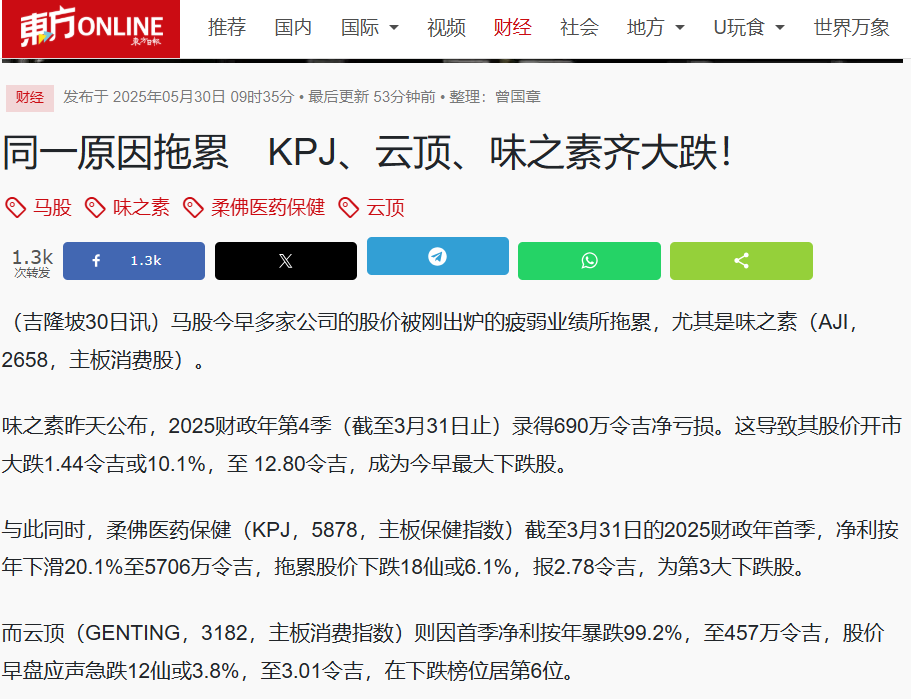The image size is (911, 699).
Task: Share article via Telegram
Action: click(438, 256)
